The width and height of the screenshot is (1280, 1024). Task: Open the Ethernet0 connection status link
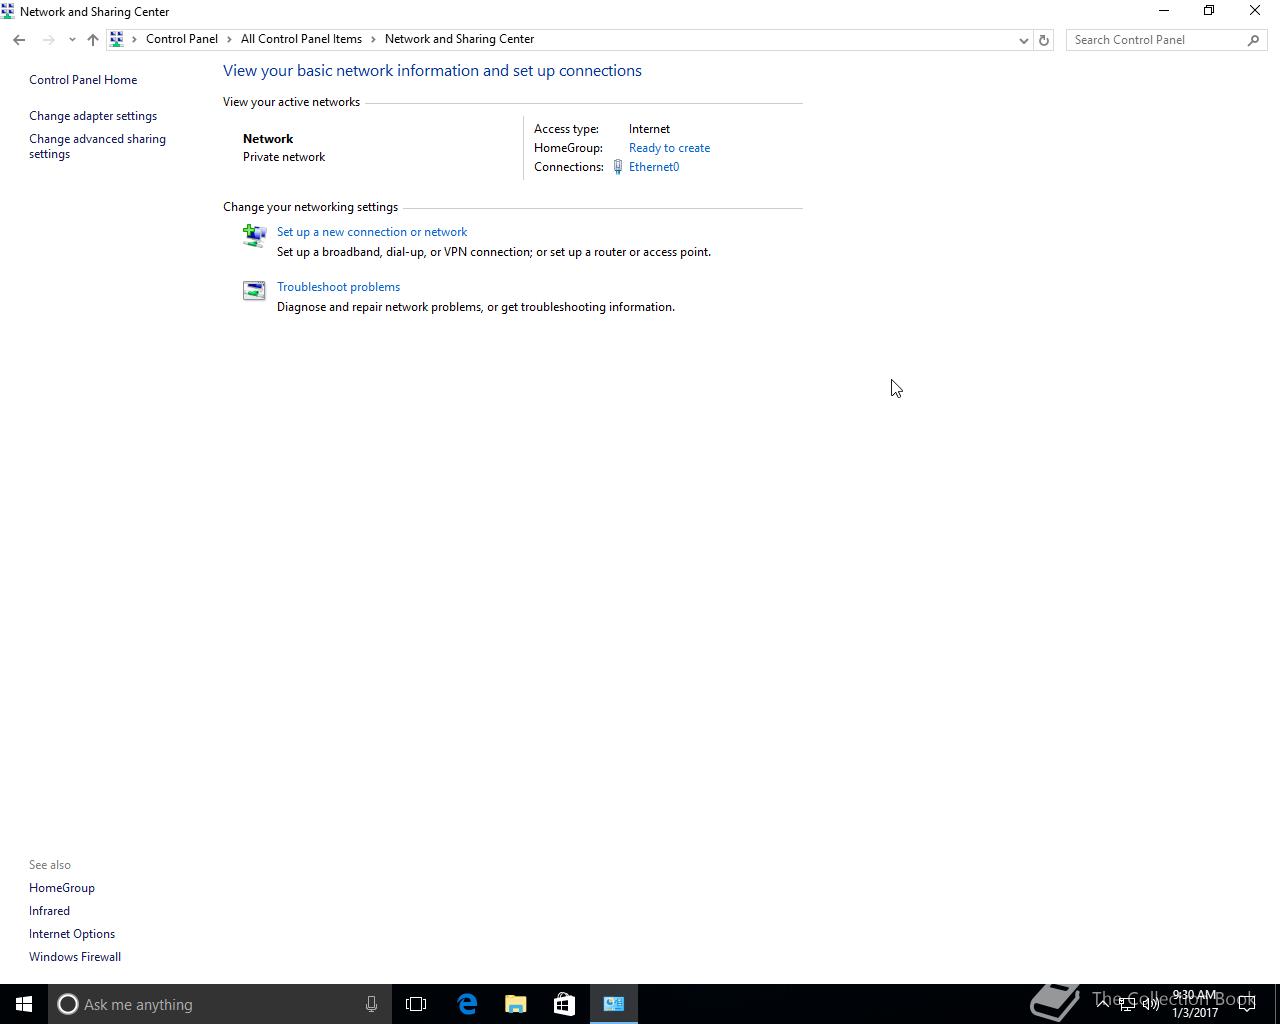(x=654, y=167)
